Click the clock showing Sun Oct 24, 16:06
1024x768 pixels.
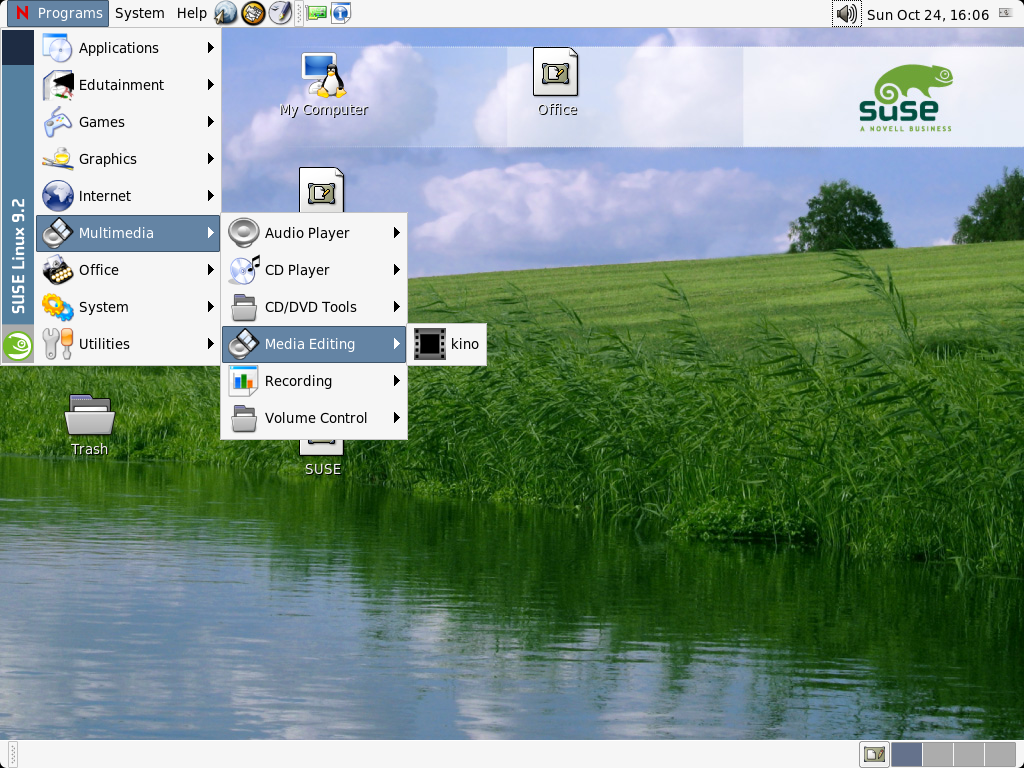pyautogui.click(x=927, y=14)
